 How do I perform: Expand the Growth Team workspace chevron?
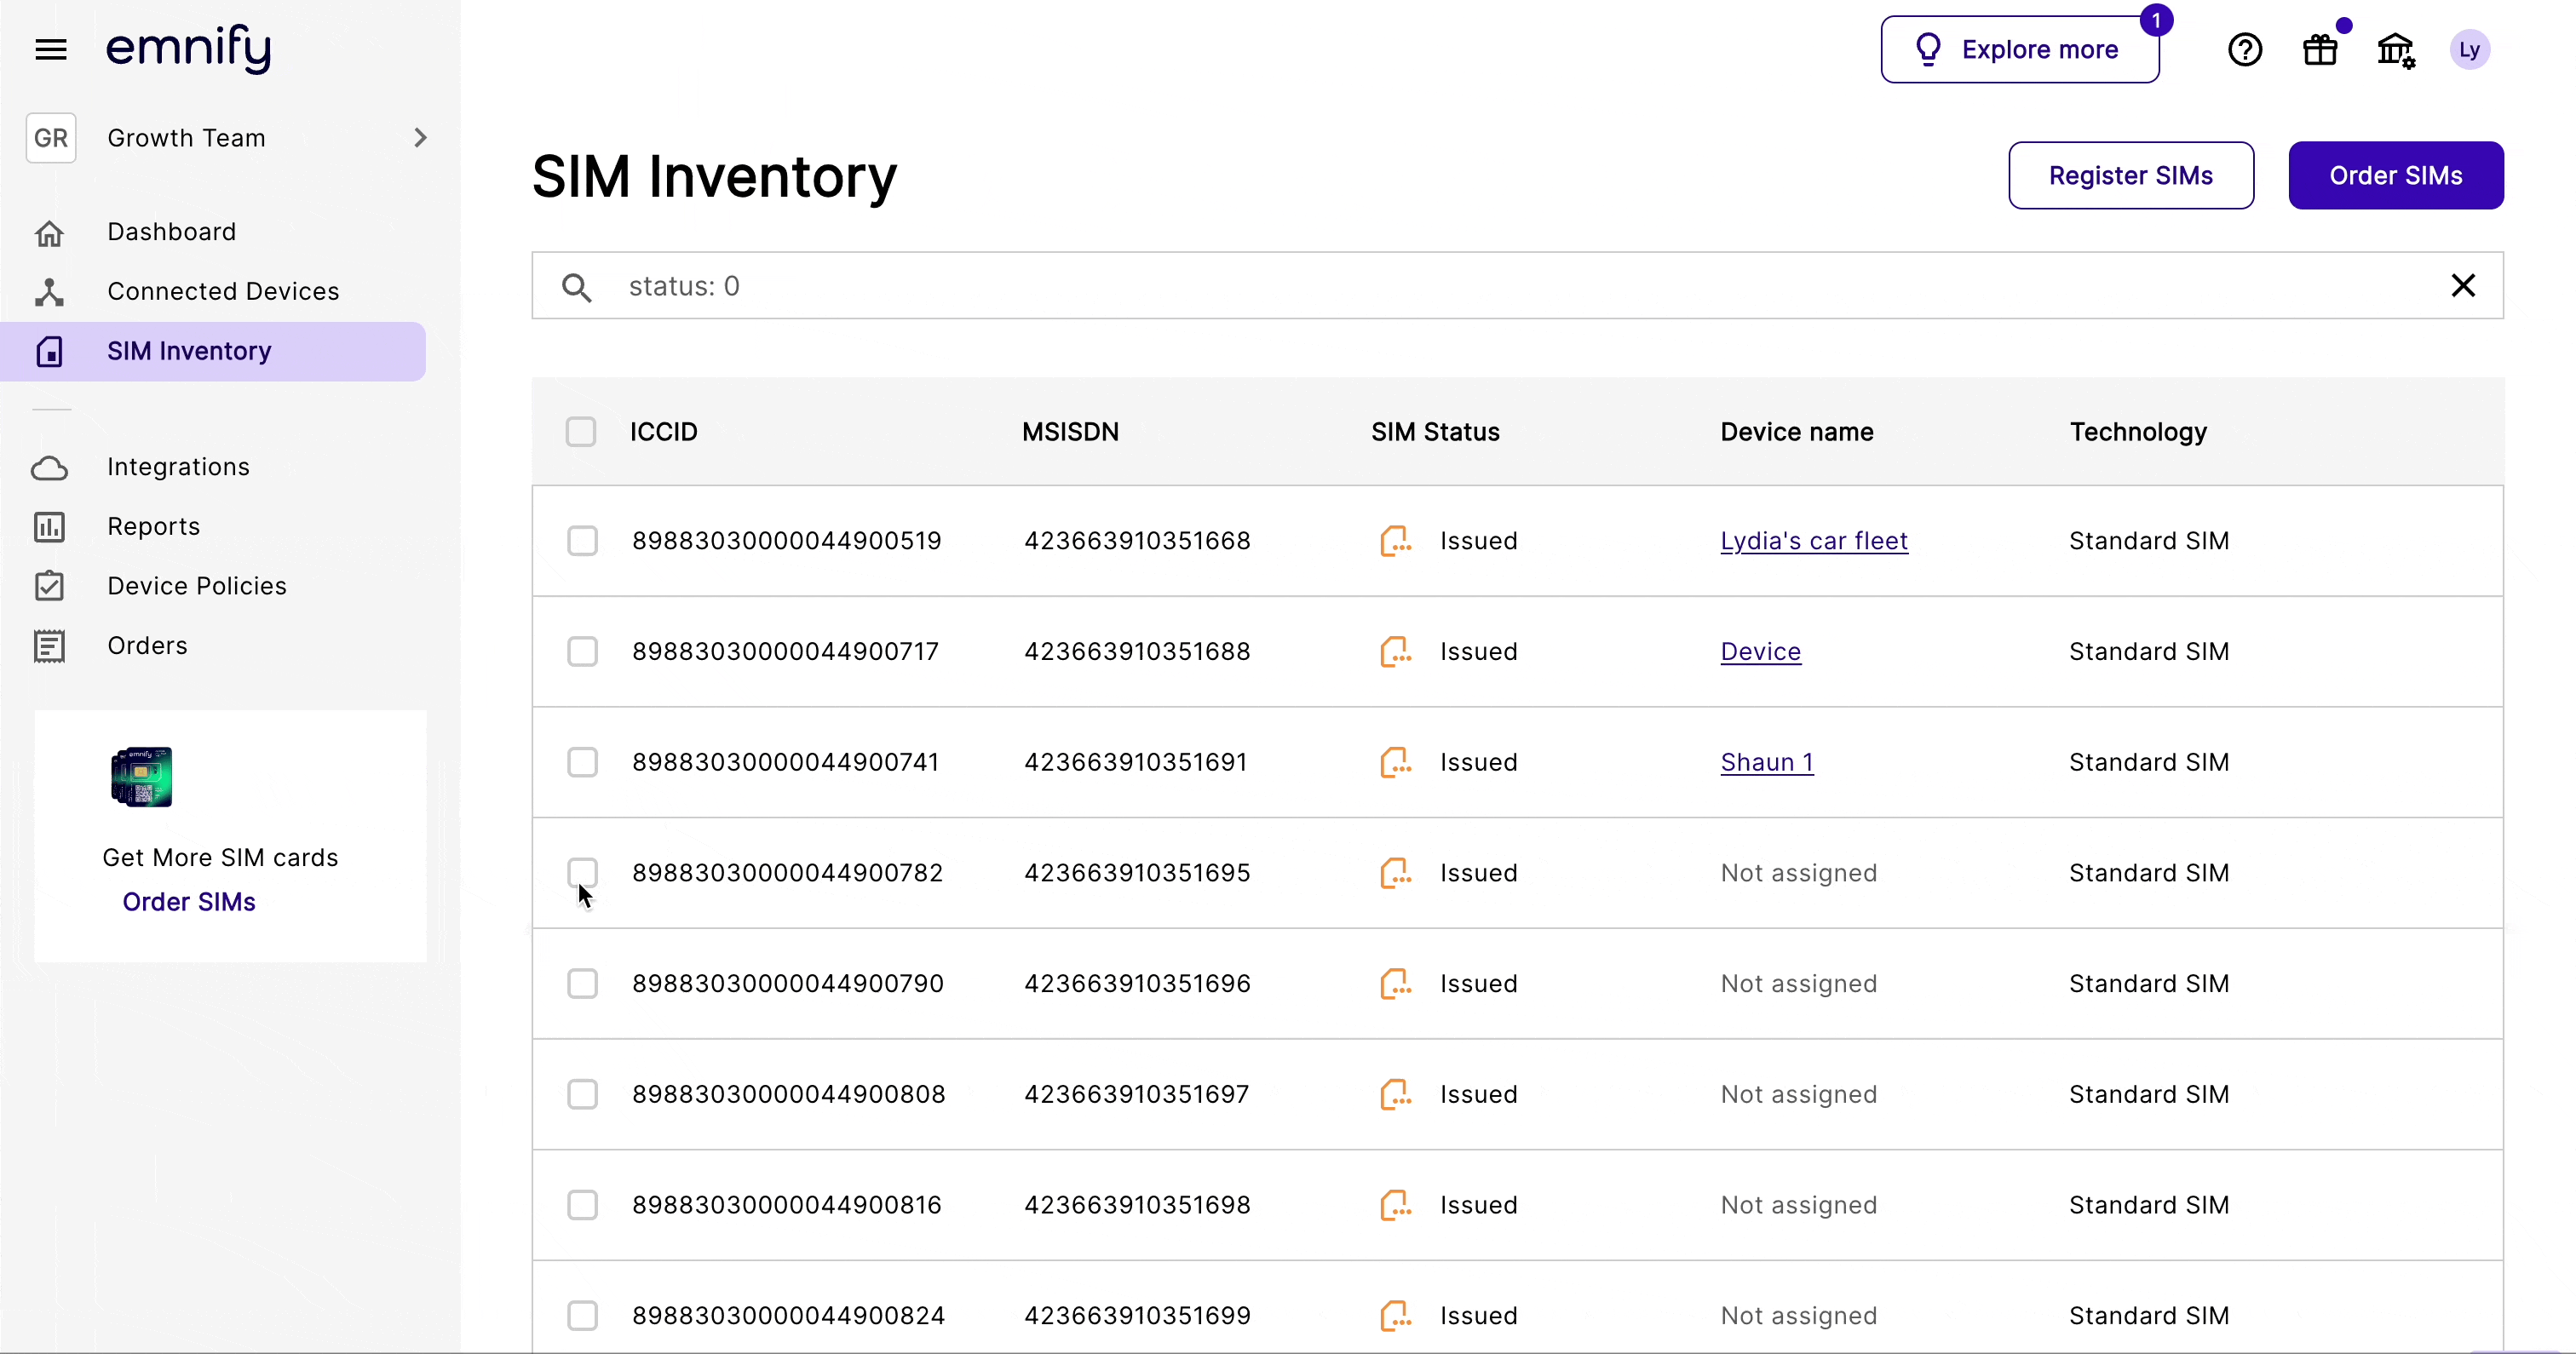pyautogui.click(x=420, y=138)
